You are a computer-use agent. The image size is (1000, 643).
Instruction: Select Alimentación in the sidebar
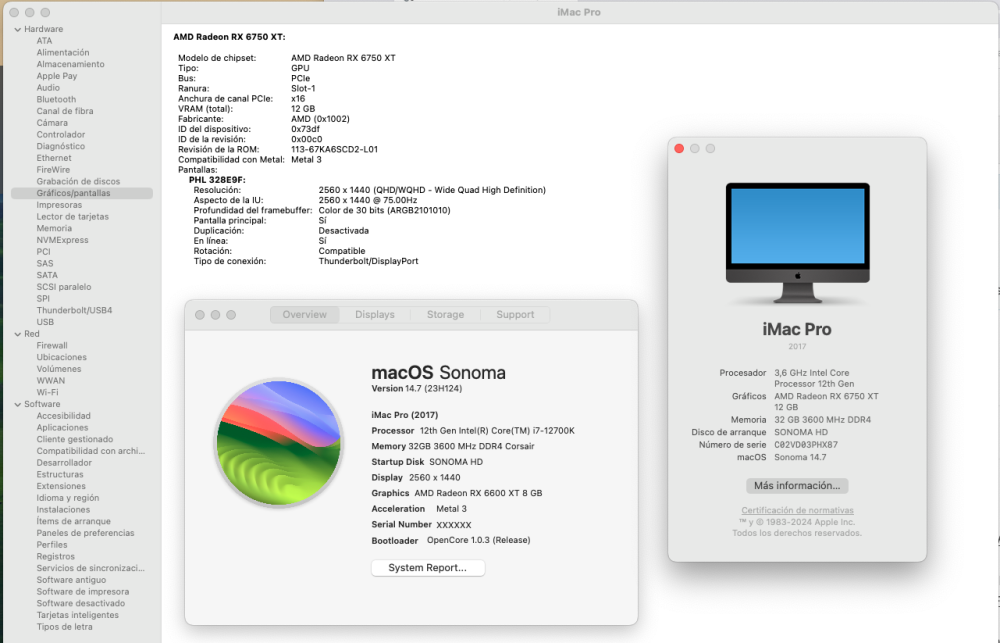click(62, 52)
